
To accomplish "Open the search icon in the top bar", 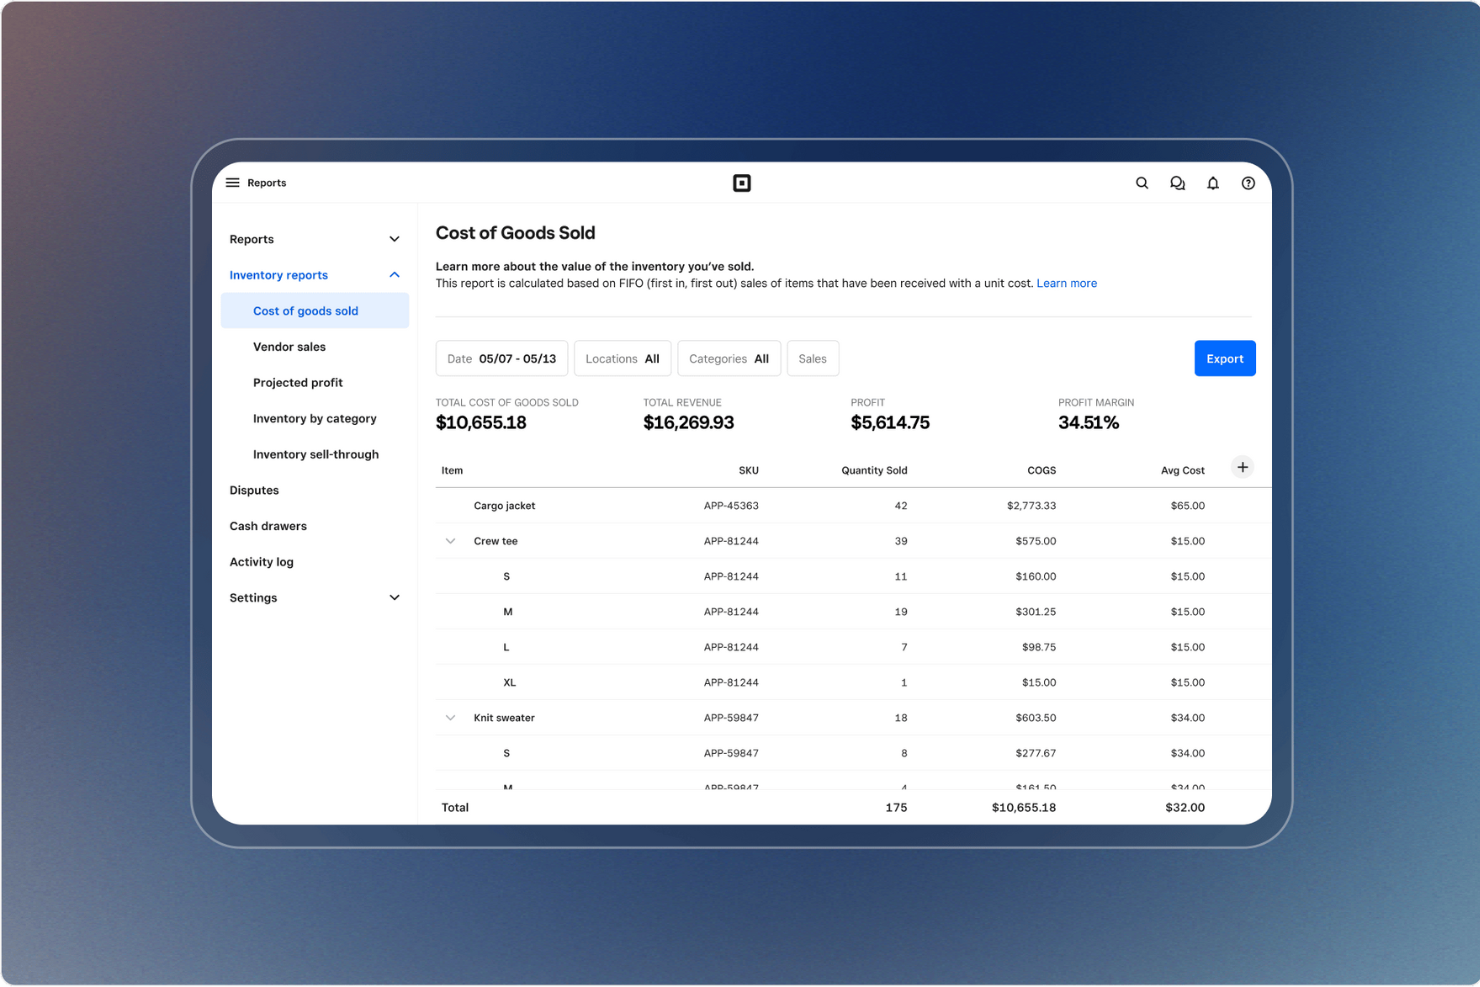I will click(1142, 183).
